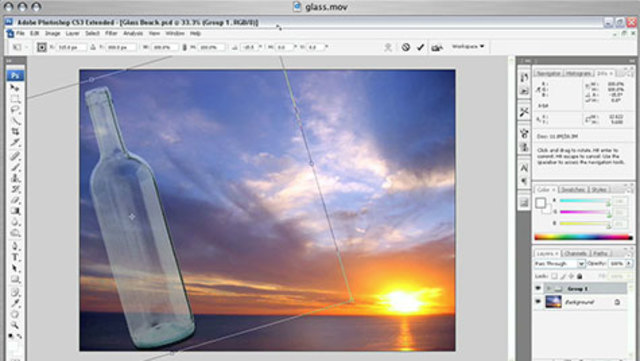
Task: Select the Slice tool
Action: 15,143
